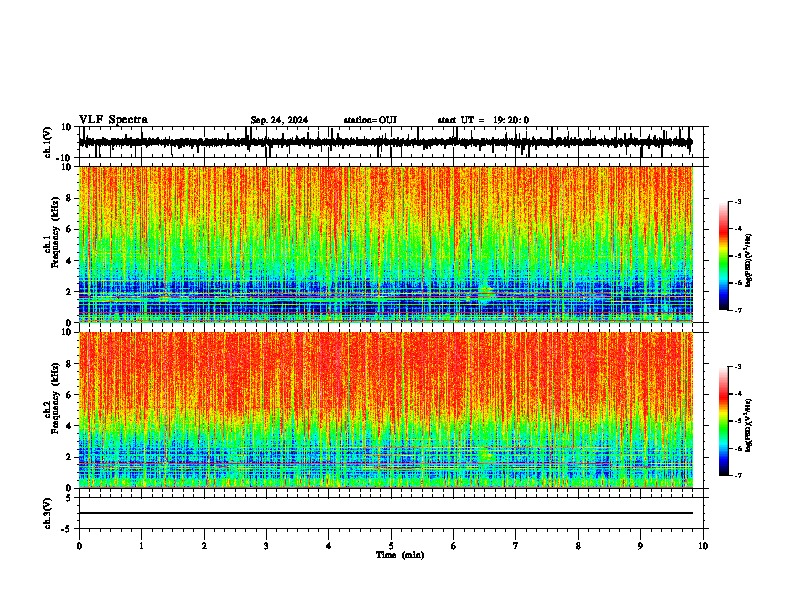Click the 'VLF Spectra' title text
Screen dimensions: 792x612
pyautogui.click(x=113, y=120)
